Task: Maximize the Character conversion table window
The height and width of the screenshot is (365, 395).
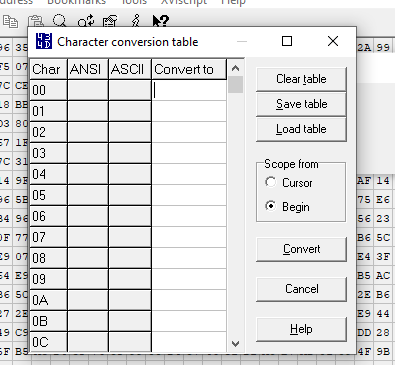Action: coord(287,41)
